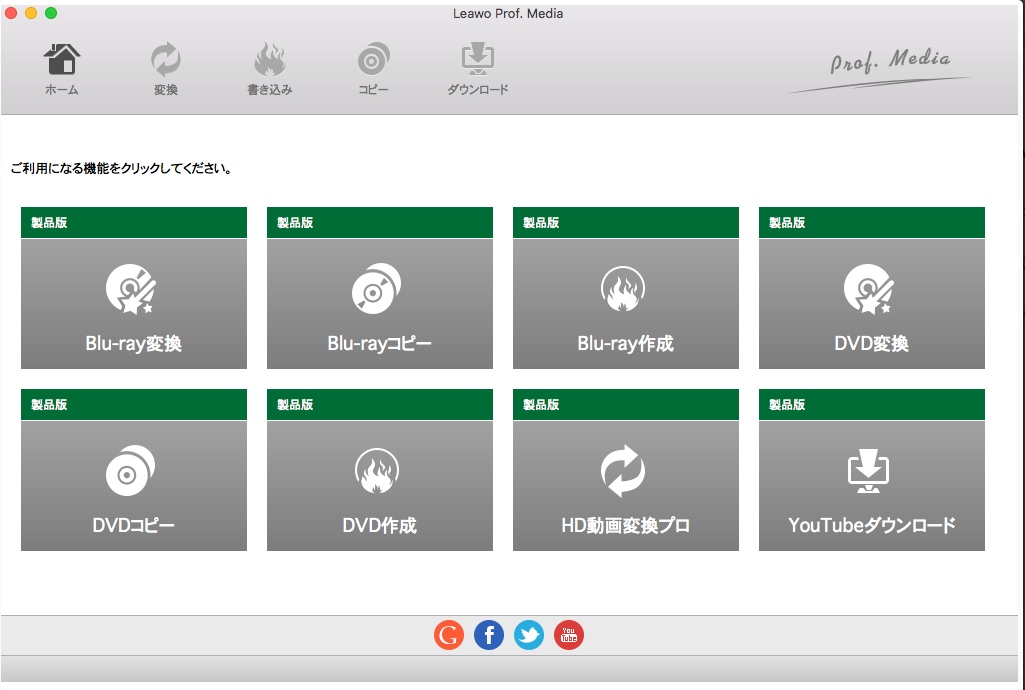Click 製品版 header above HD動画変換プロ

[x=626, y=404]
